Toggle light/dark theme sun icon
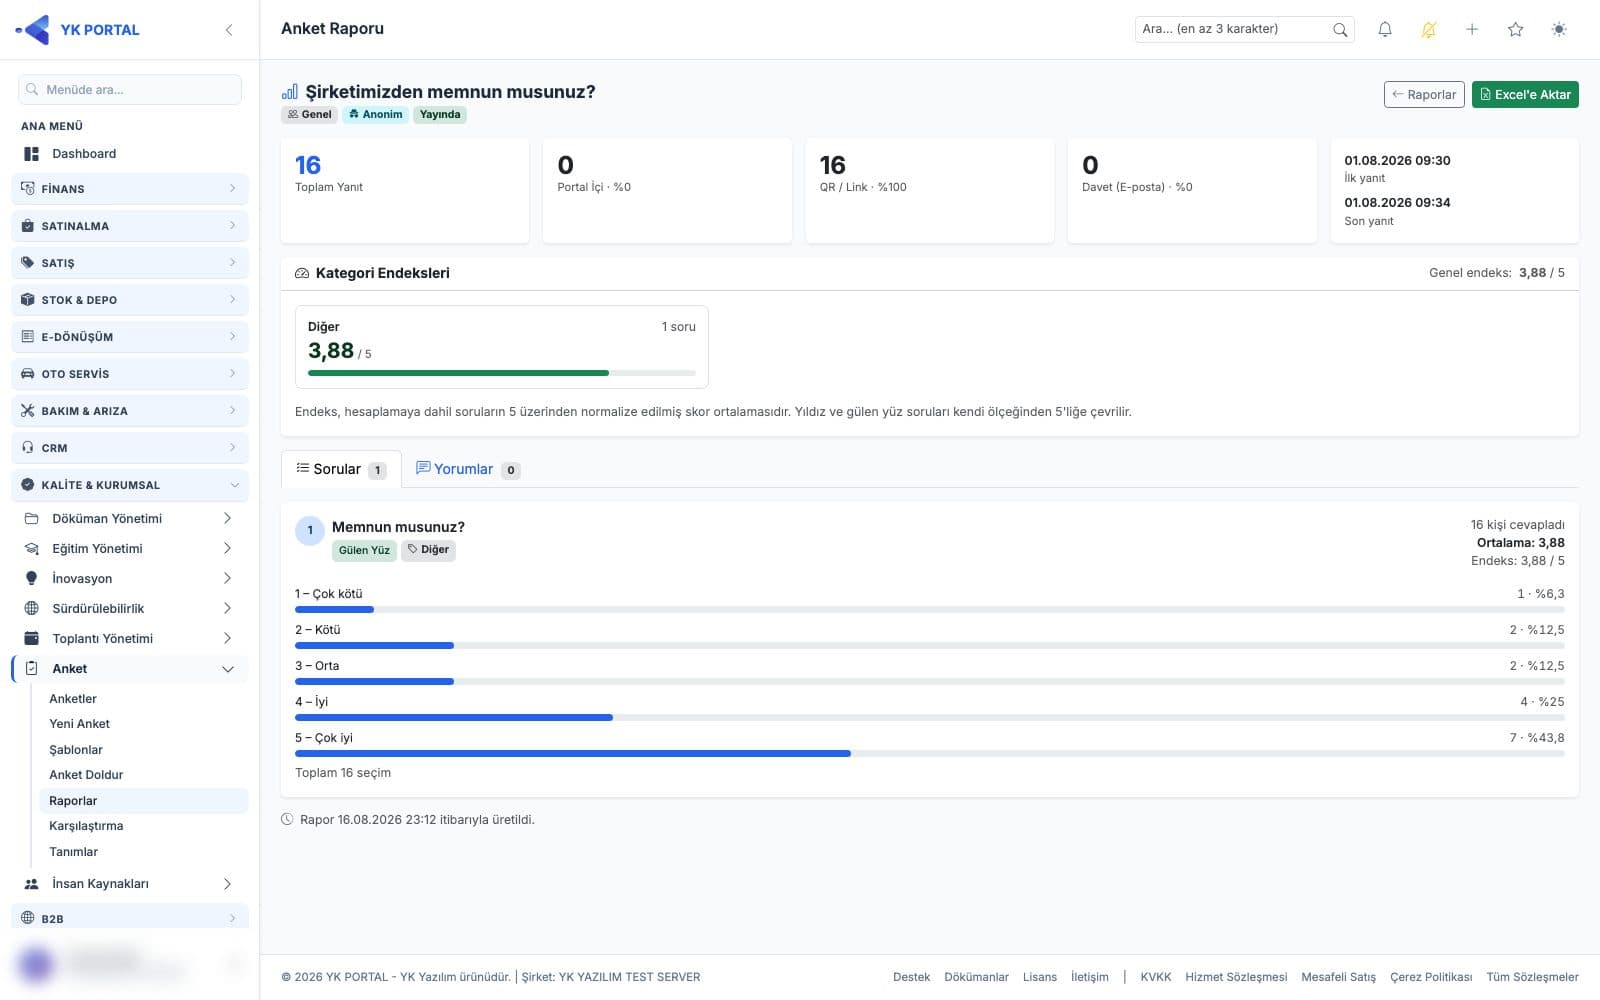 (x=1558, y=30)
